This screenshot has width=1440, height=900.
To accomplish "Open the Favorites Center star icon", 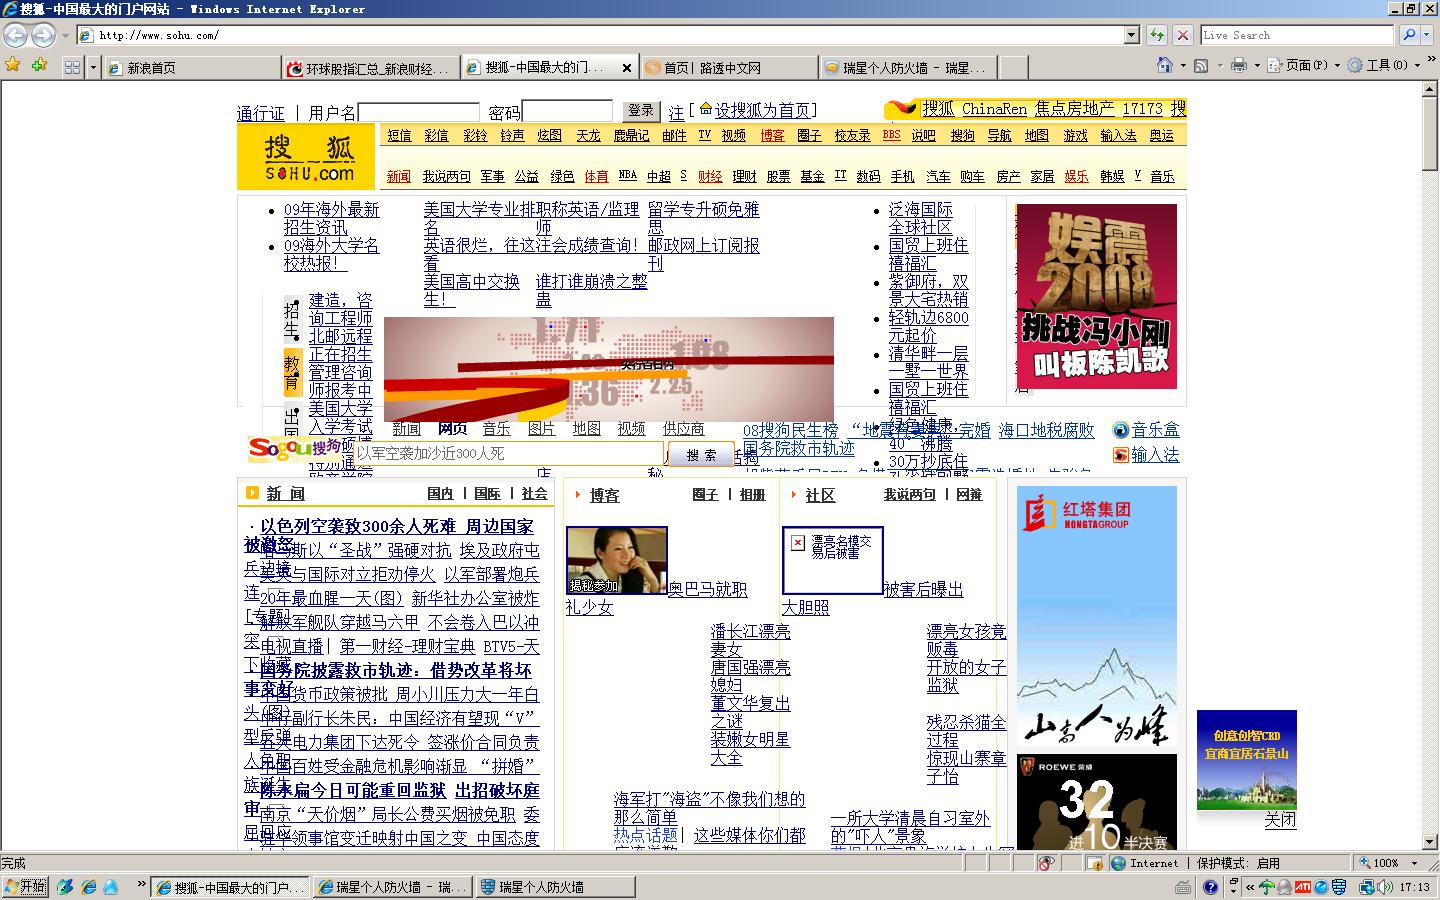I will tap(13, 66).
